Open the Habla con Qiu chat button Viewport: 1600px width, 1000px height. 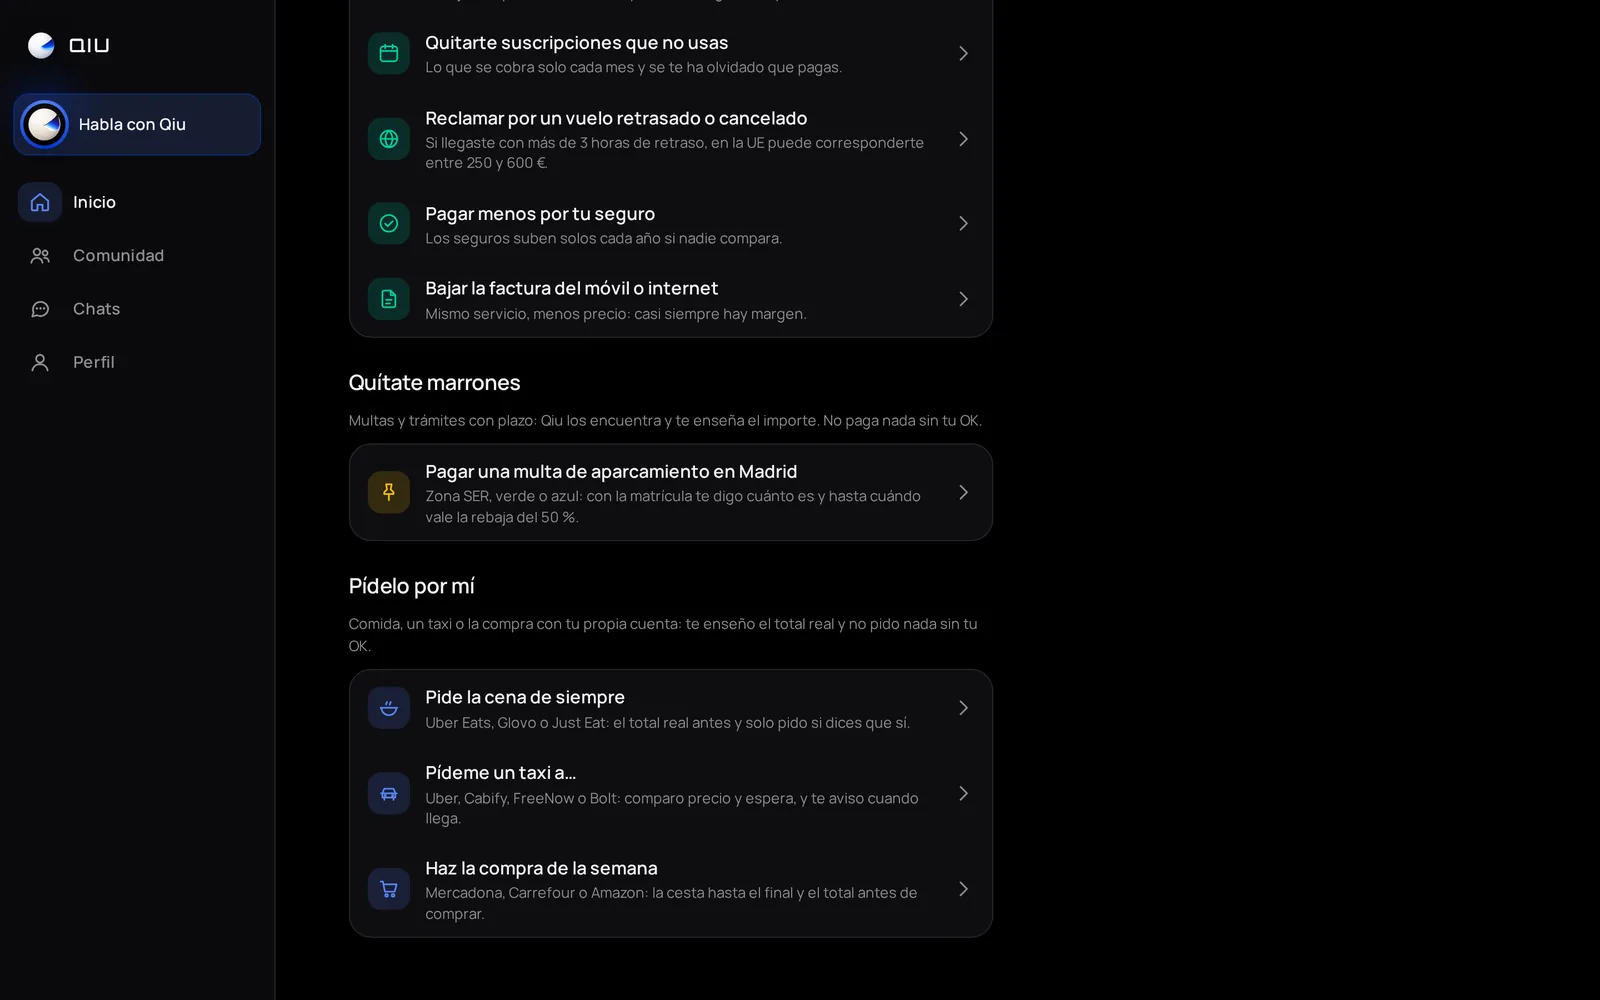point(137,124)
